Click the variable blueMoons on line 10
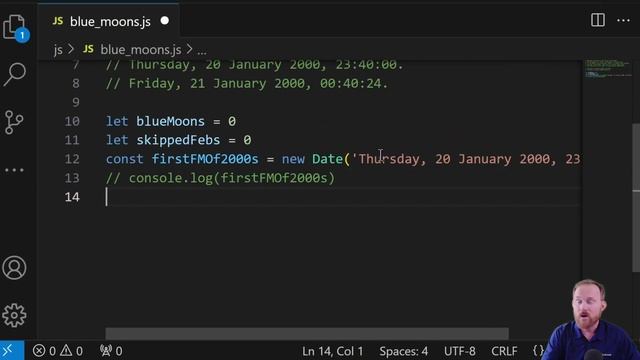640x360 pixels. click(170, 121)
